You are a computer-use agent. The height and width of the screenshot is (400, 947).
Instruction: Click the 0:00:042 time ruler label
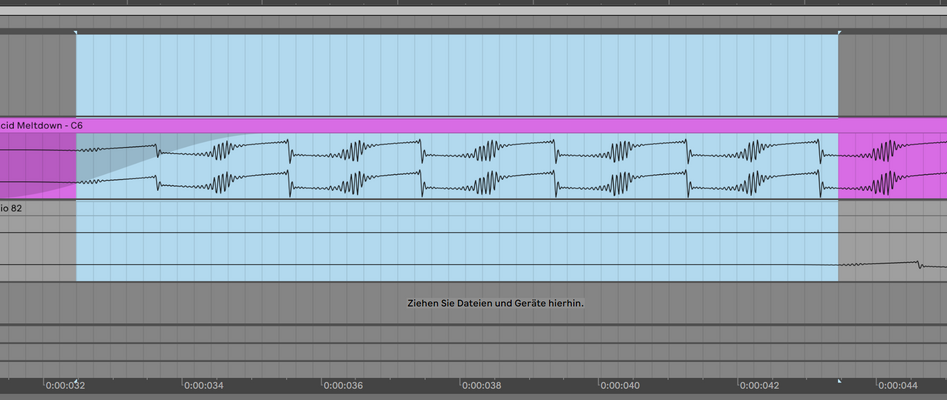[759, 385]
